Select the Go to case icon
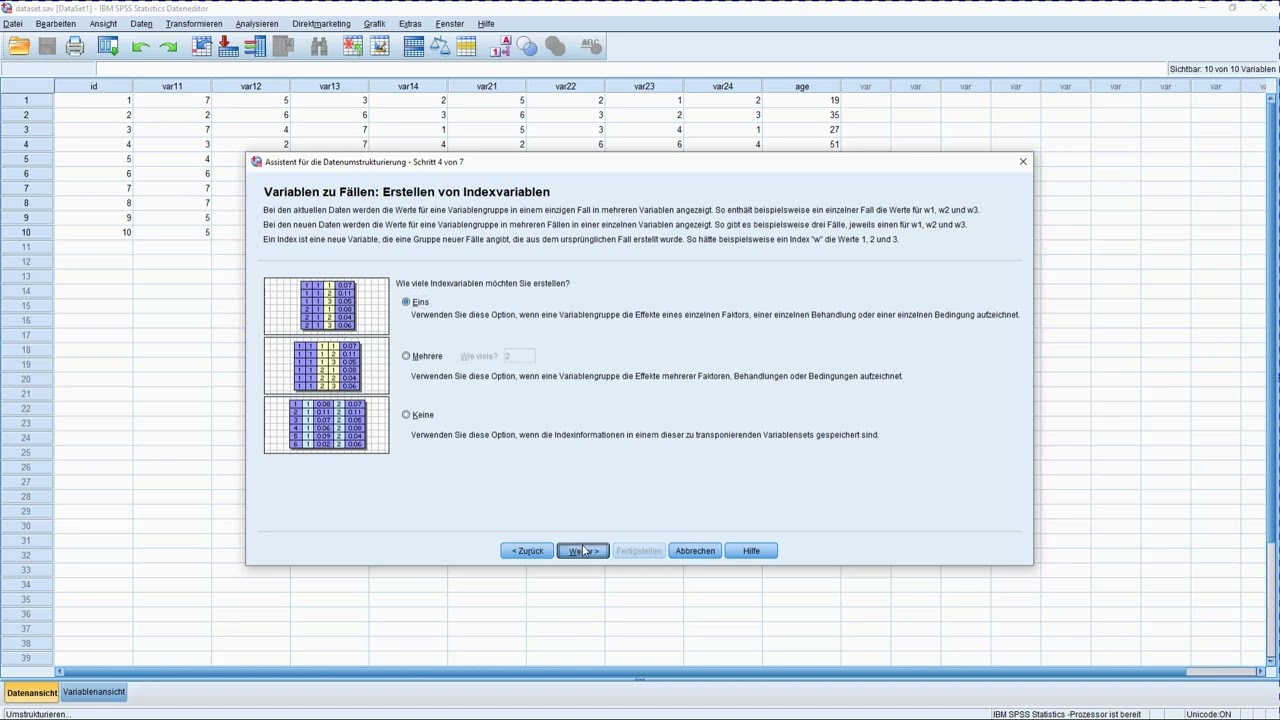 point(202,46)
